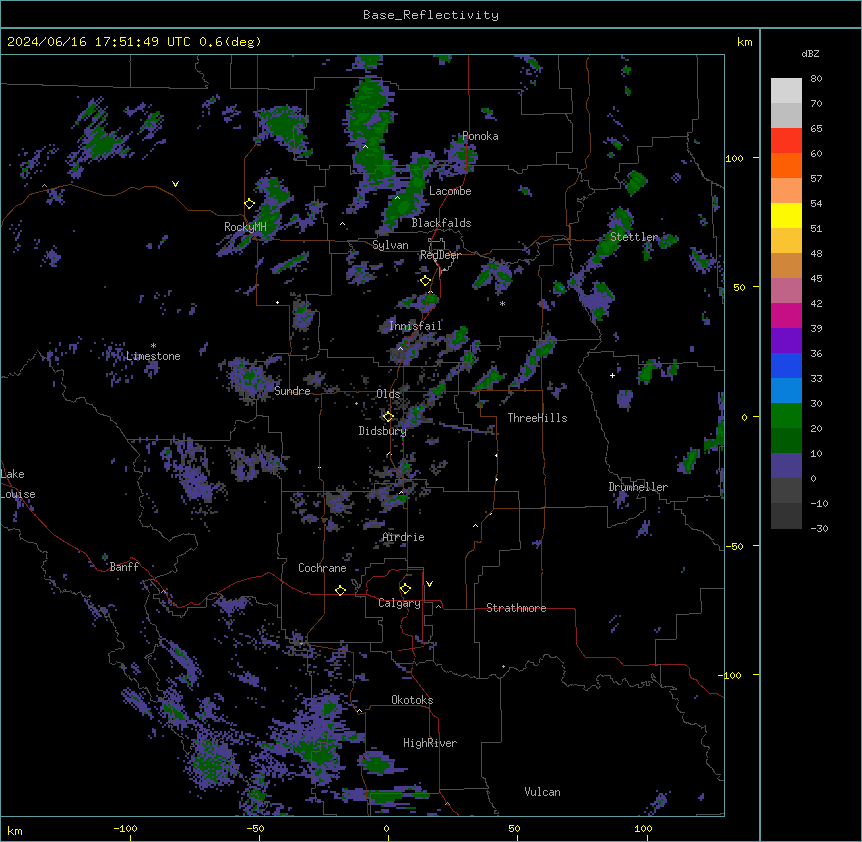Click the Sundre town label
The image size is (862, 842).
(292, 391)
